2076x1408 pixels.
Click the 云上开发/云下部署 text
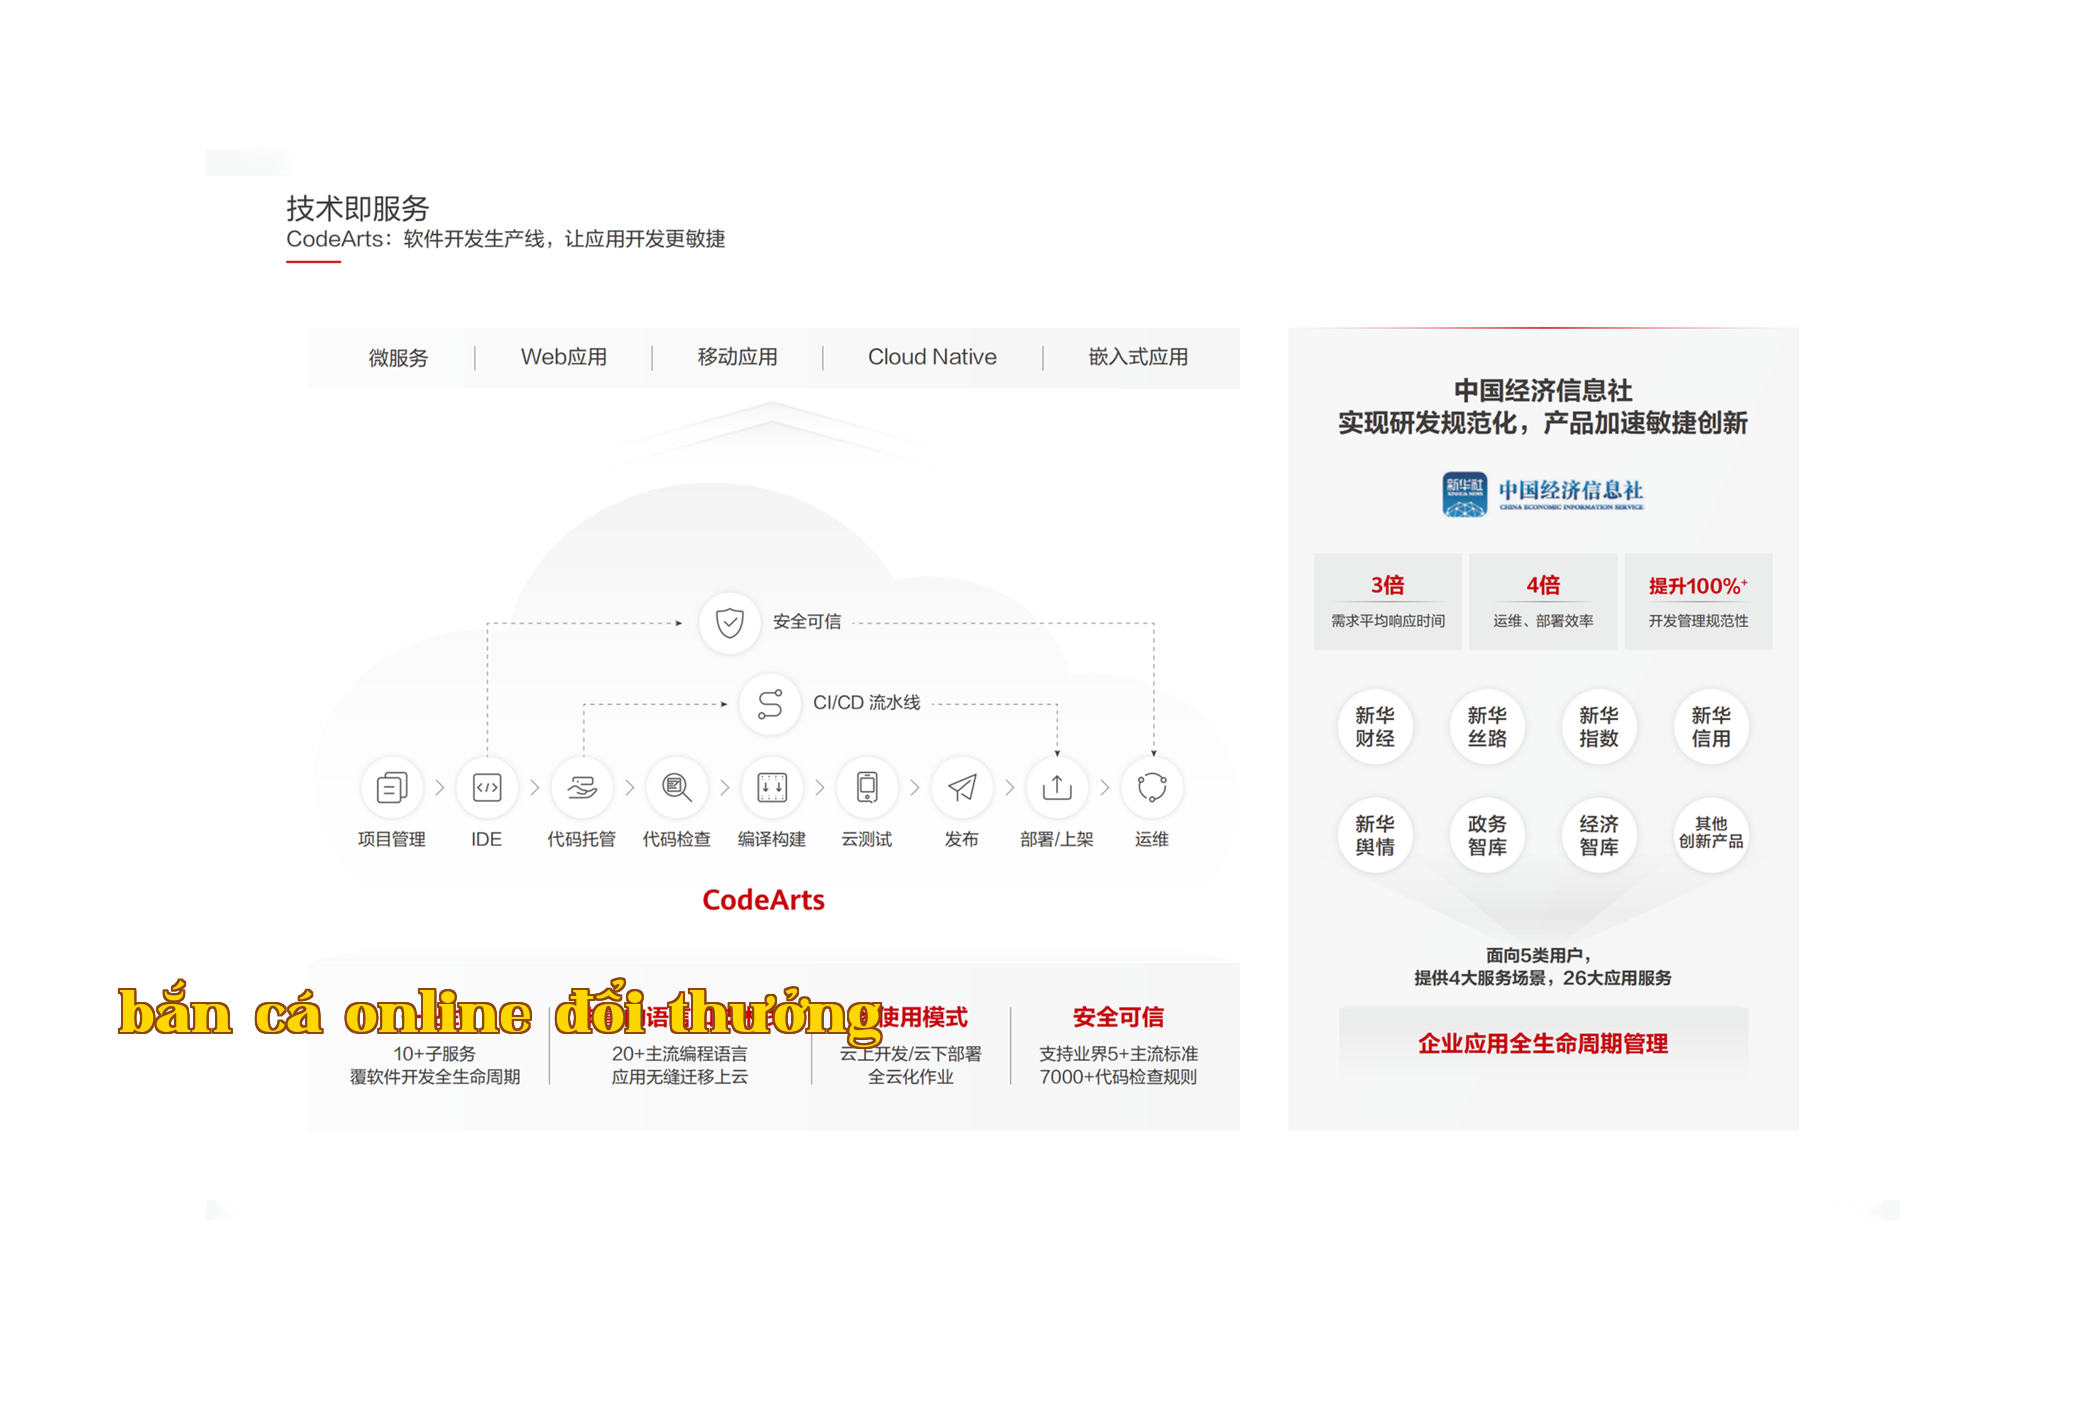[x=910, y=1053]
